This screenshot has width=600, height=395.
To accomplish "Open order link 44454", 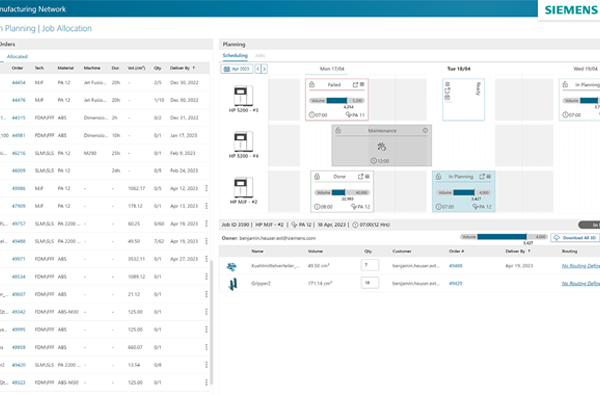I will pos(18,83).
